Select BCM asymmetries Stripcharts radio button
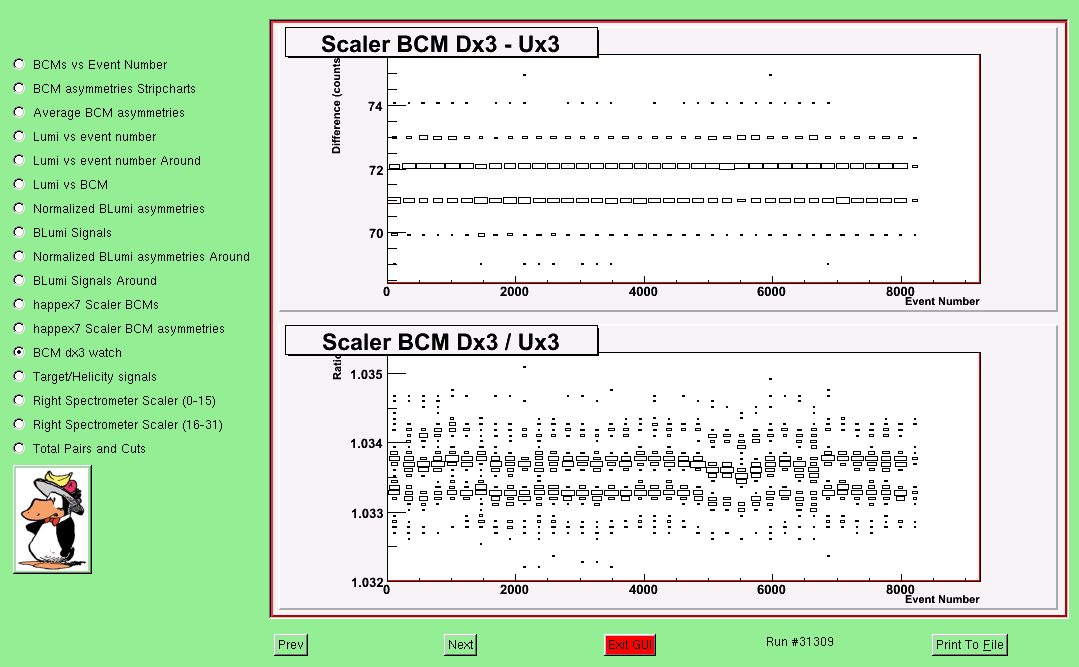This screenshot has height=667, width=1079. 105,89
